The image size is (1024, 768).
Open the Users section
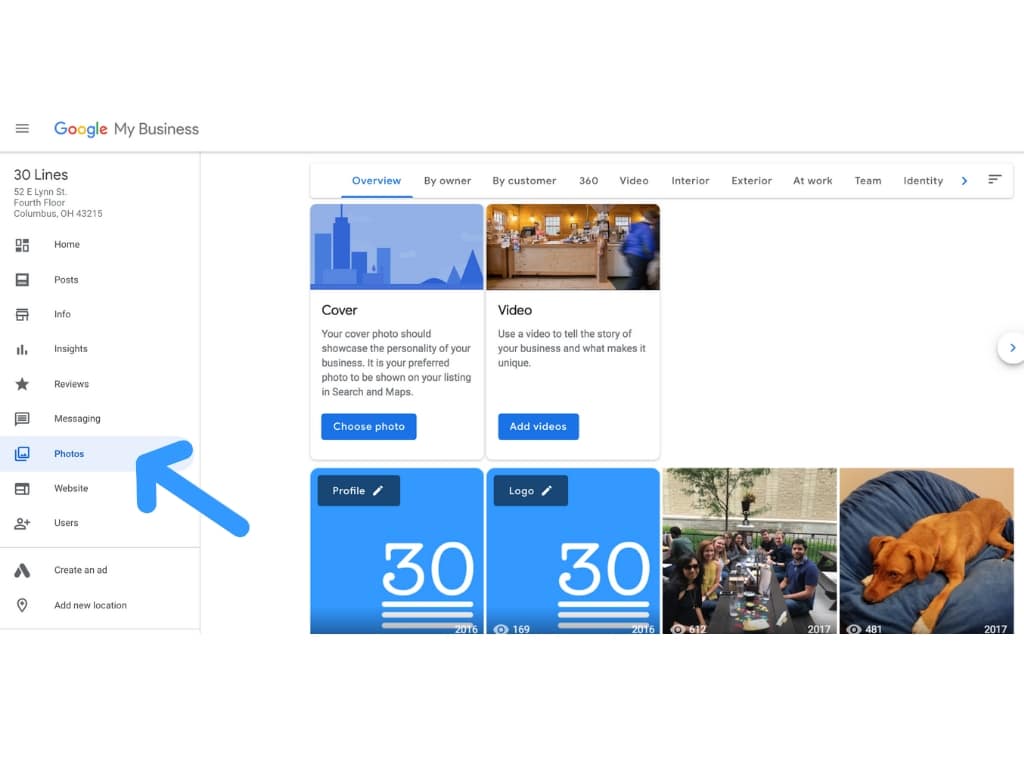click(98, 523)
